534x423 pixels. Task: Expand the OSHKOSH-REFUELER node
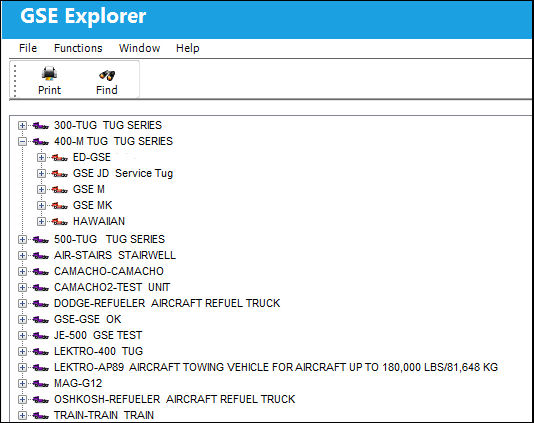pyautogui.click(x=22, y=400)
